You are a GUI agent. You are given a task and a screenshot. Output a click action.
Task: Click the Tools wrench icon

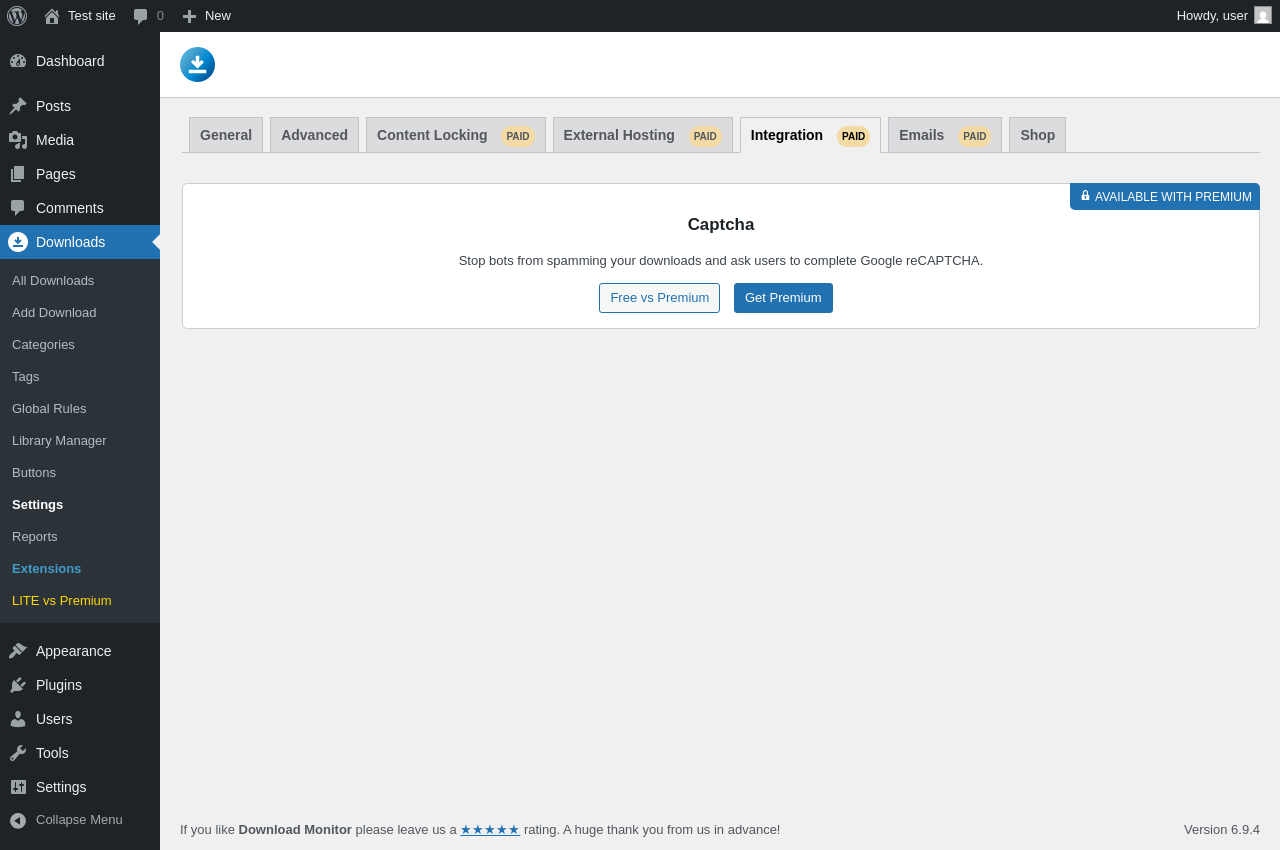click(18, 753)
